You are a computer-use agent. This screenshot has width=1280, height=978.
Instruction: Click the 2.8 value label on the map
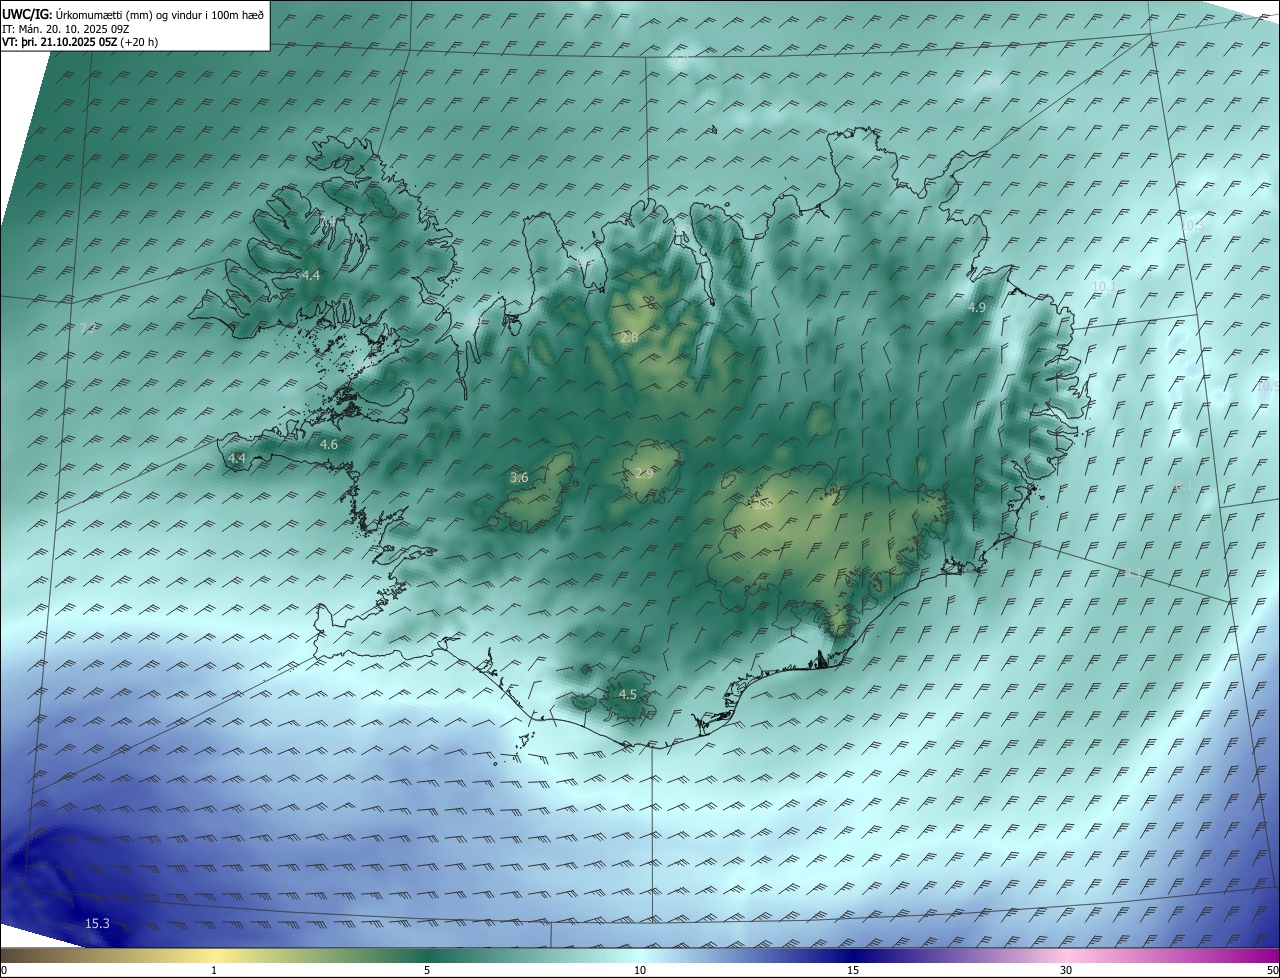[629, 338]
